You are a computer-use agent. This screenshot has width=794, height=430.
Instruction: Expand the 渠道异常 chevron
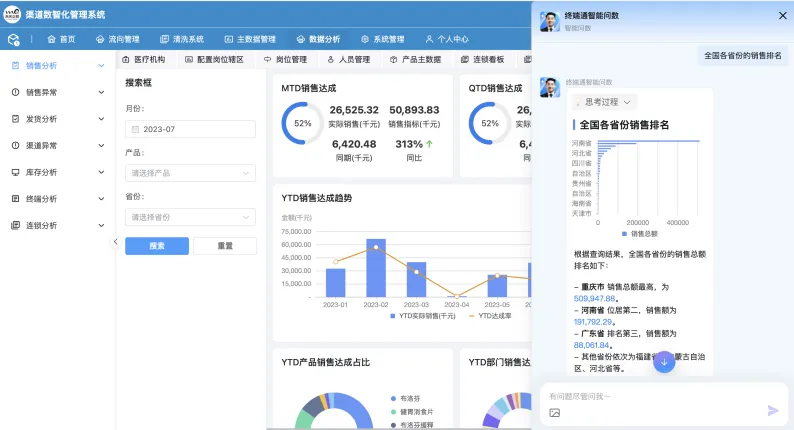101,145
